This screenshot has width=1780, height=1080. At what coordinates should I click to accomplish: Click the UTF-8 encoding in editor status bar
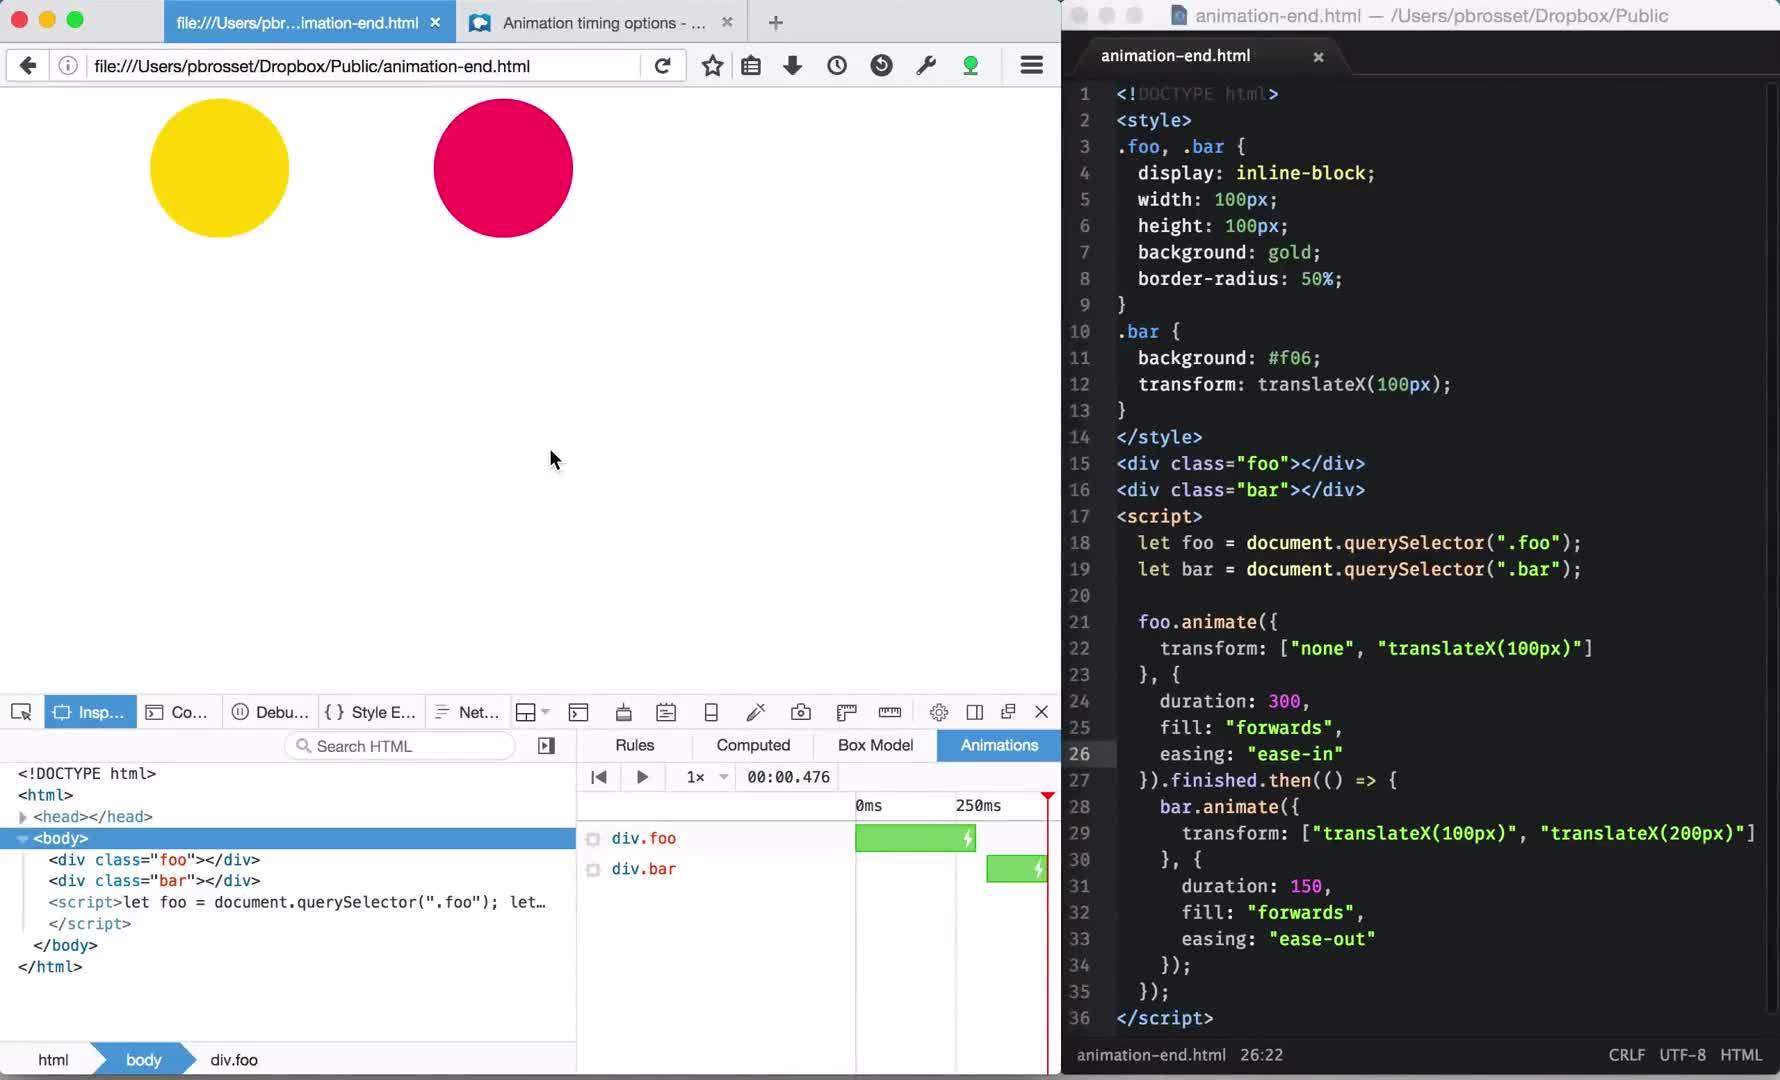[1682, 1055]
